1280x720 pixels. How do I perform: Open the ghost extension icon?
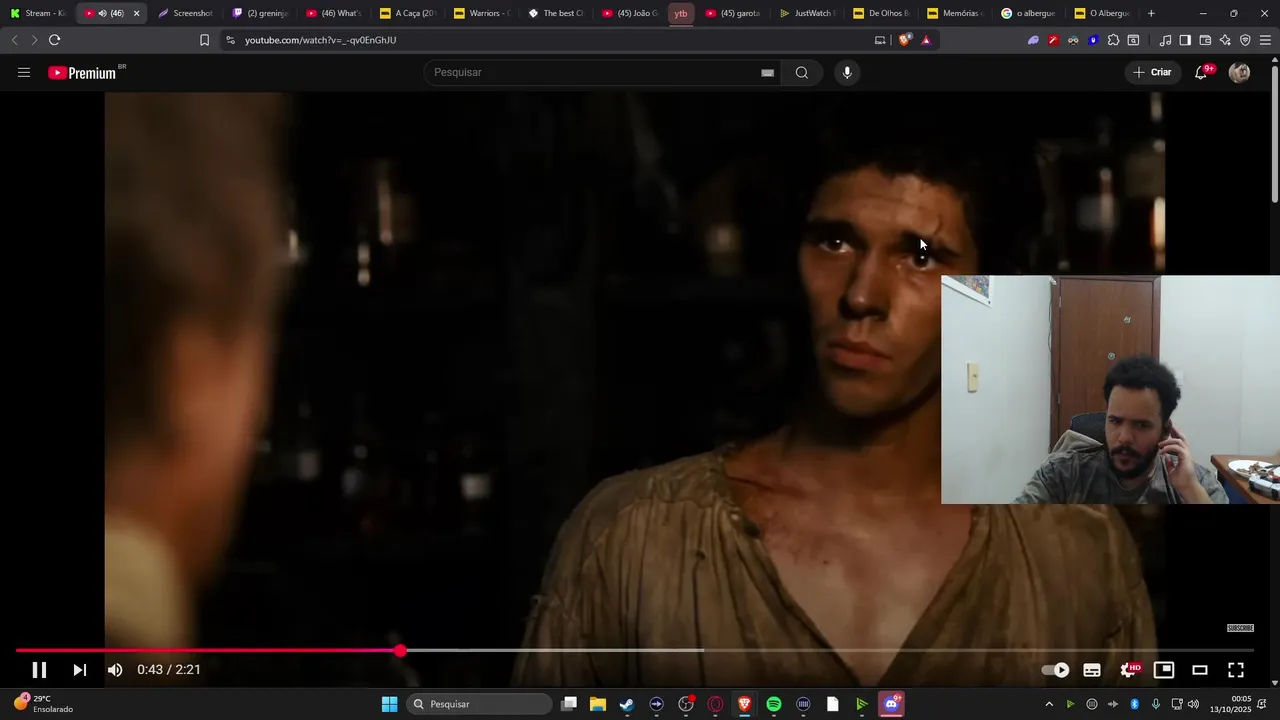pos(1033,40)
